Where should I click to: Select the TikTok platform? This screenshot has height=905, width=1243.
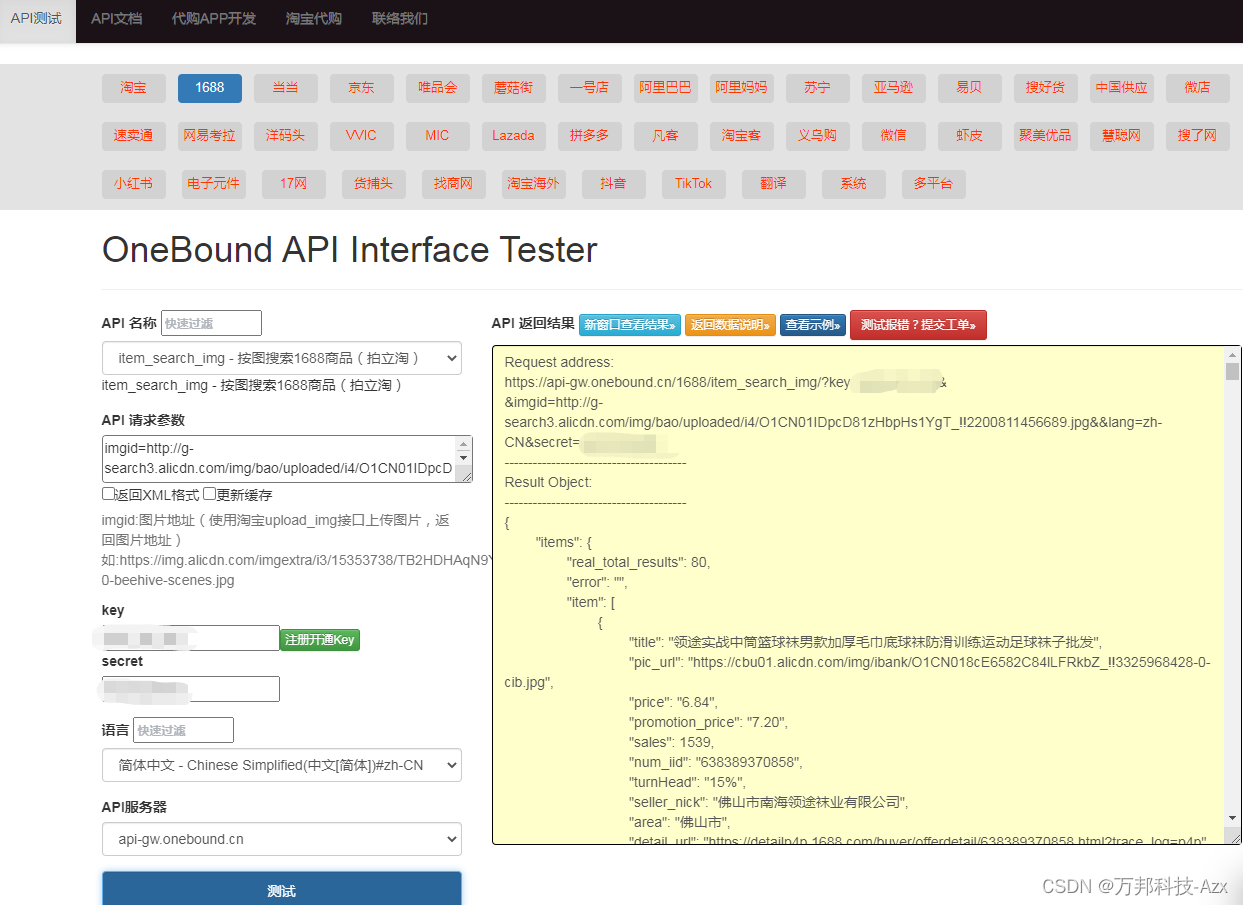point(694,184)
